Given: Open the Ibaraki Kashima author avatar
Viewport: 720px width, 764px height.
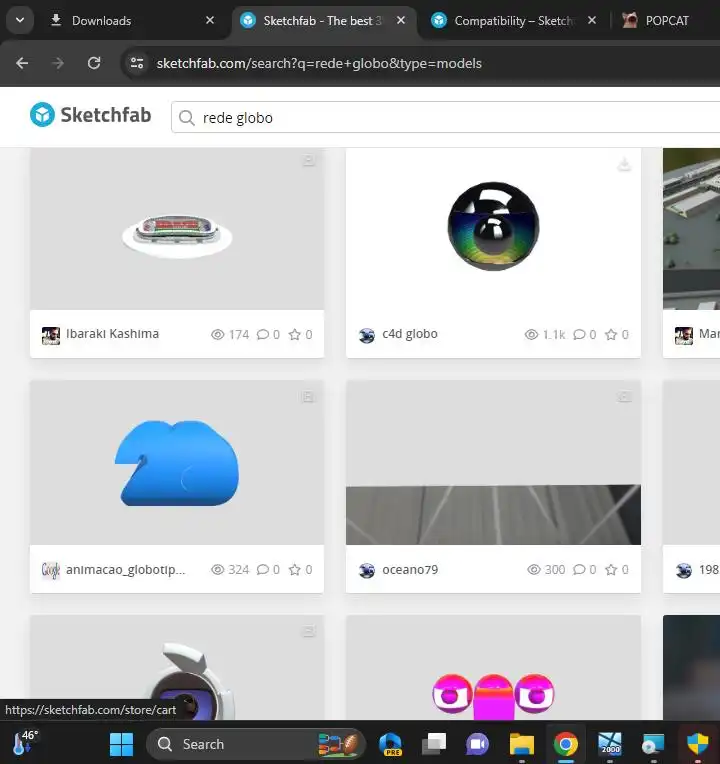Looking at the screenshot, I should [51, 335].
